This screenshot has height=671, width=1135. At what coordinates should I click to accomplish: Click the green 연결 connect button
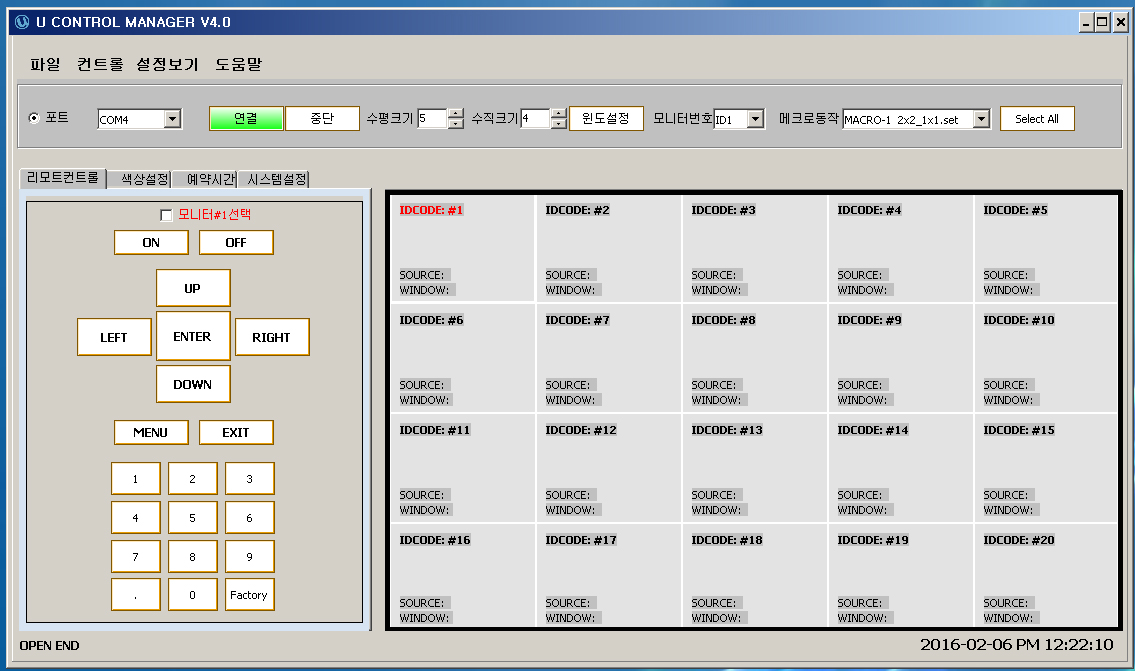(246, 119)
